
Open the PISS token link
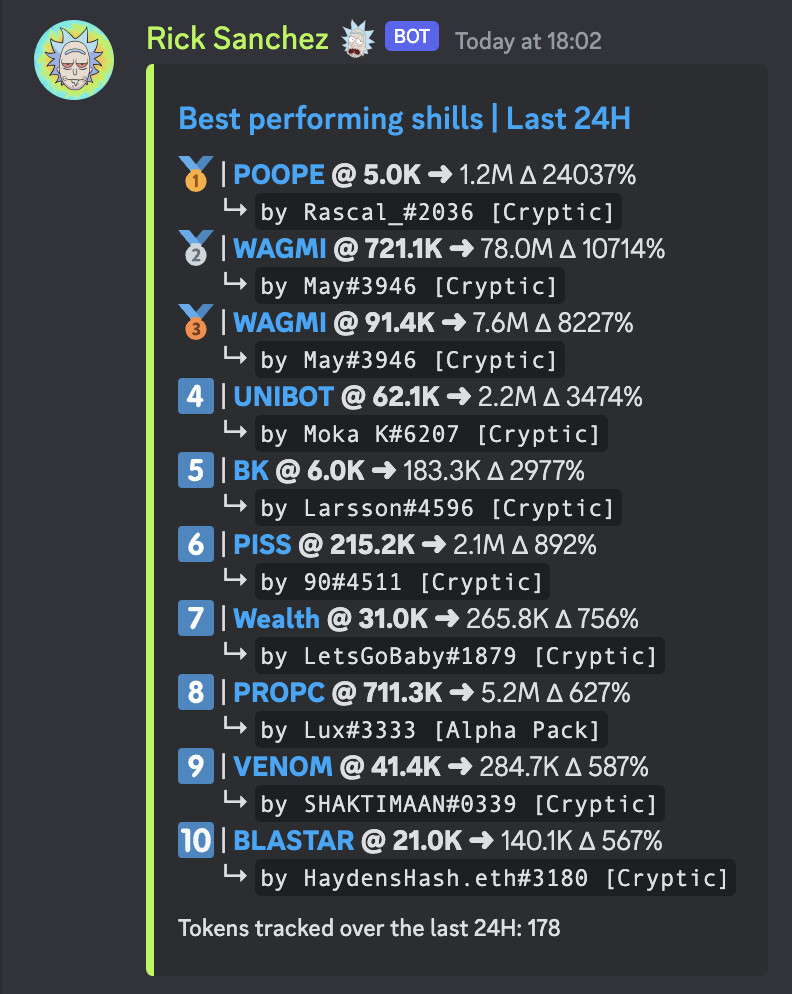263,545
